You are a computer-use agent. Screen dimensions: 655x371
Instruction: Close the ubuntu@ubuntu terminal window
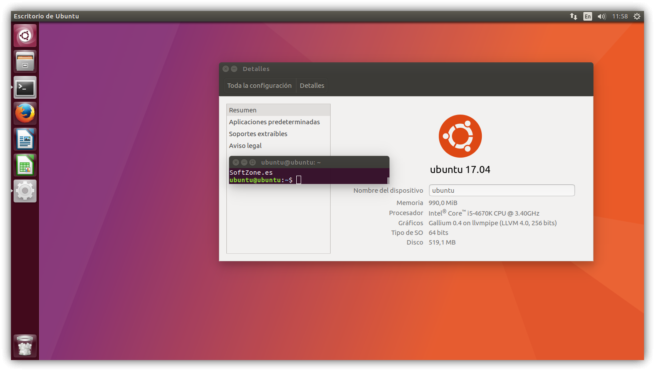[x=236, y=162]
